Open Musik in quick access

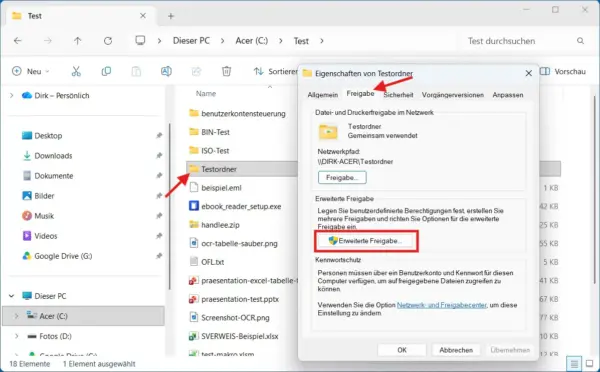(x=44, y=216)
